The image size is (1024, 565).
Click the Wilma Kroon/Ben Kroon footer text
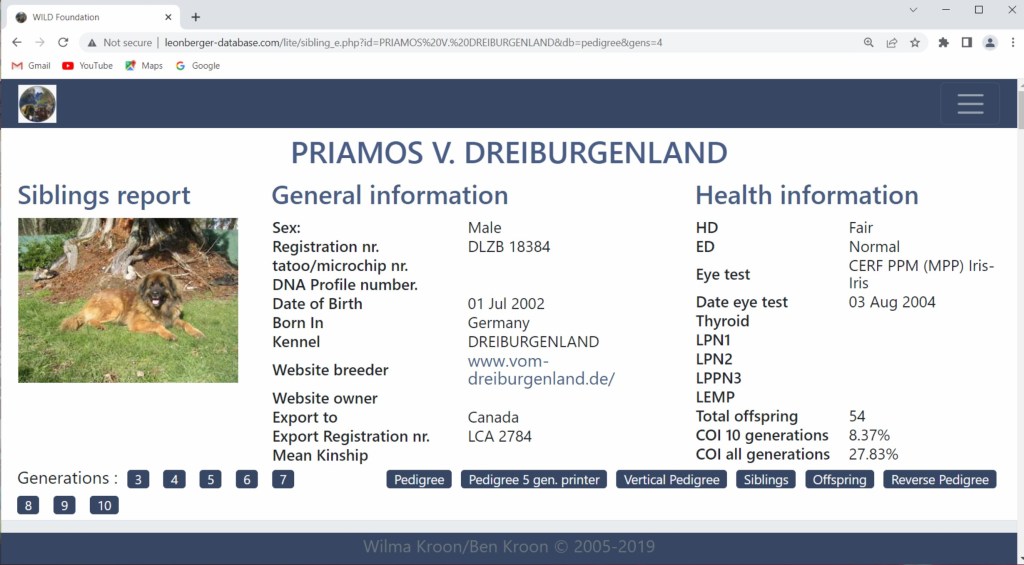click(509, 546)
